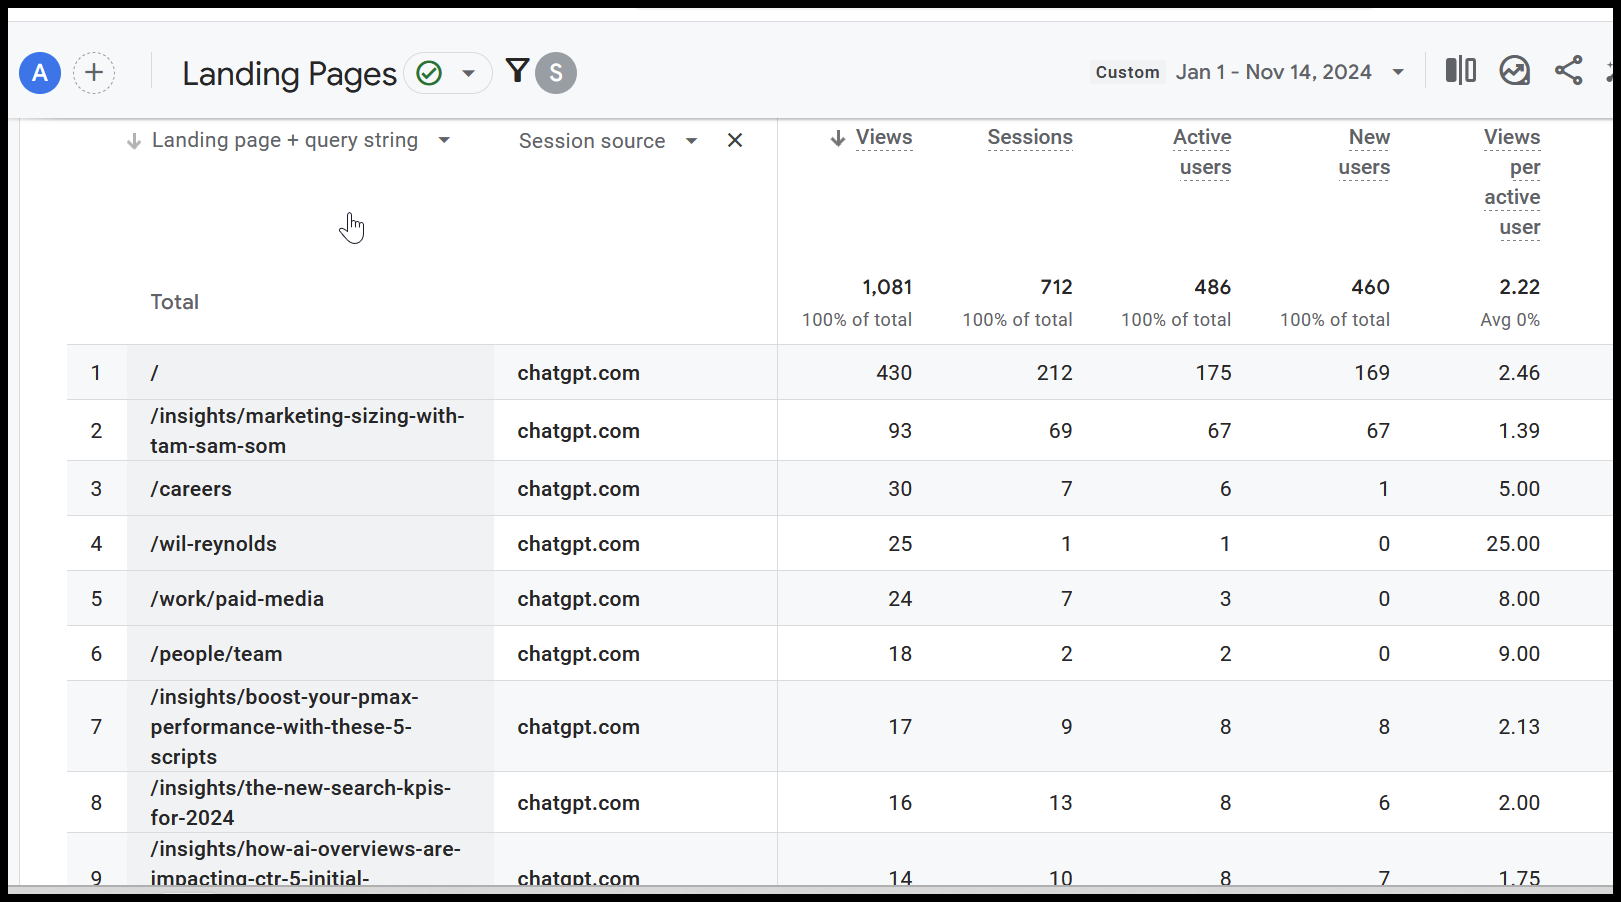This screenshot has height=902, width=1621.
Task: Remove the Session source secondary dimension
Action: tap(735, 141)
